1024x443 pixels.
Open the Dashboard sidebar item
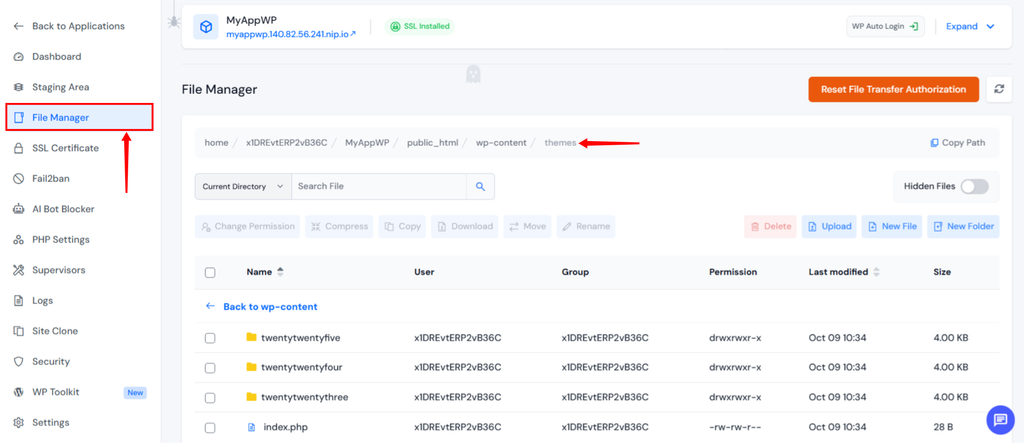click(x=56, y=56)
